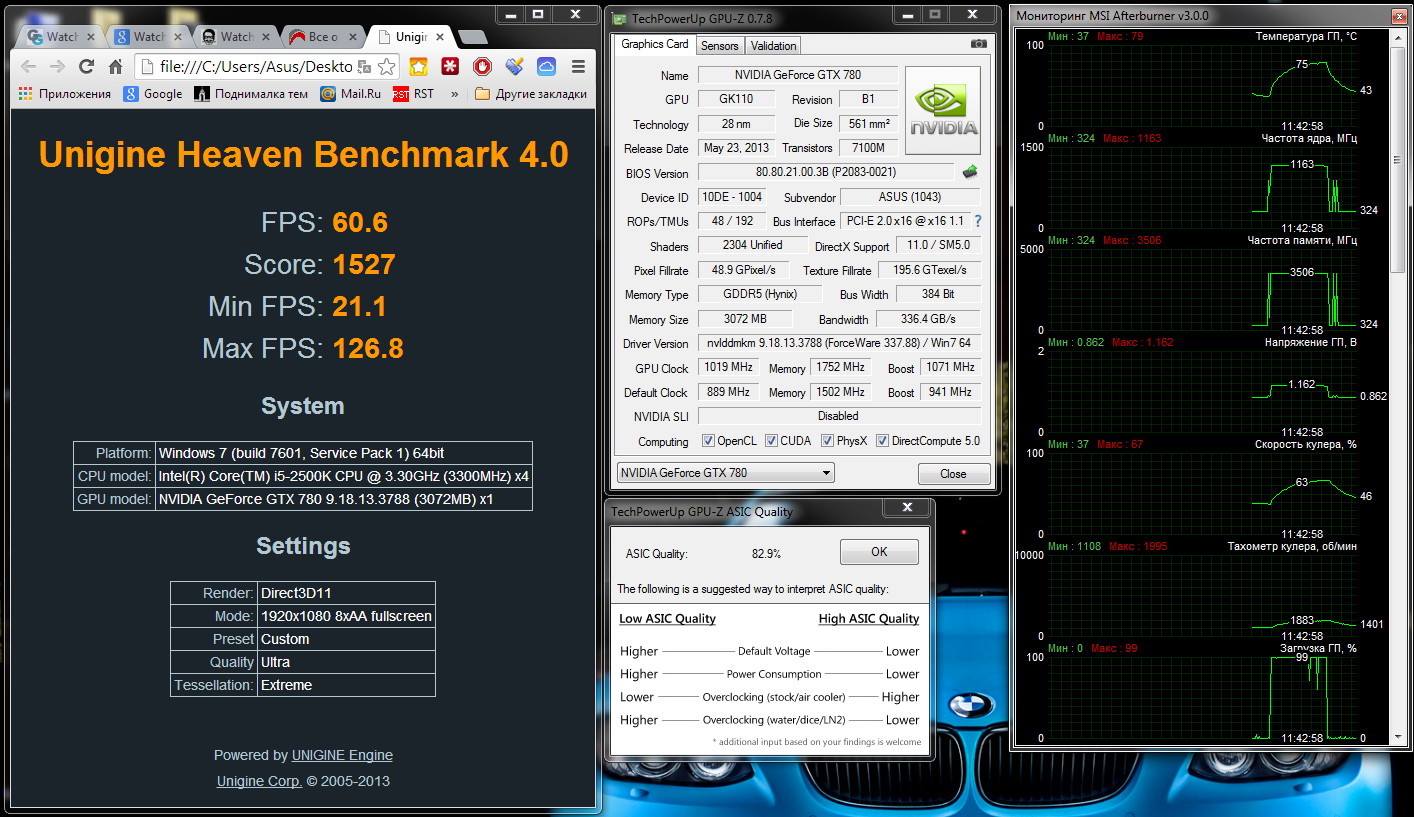This screenshot has width=1414, height=817.
Task: Open the yellow star extension icon
Action: 419,67
